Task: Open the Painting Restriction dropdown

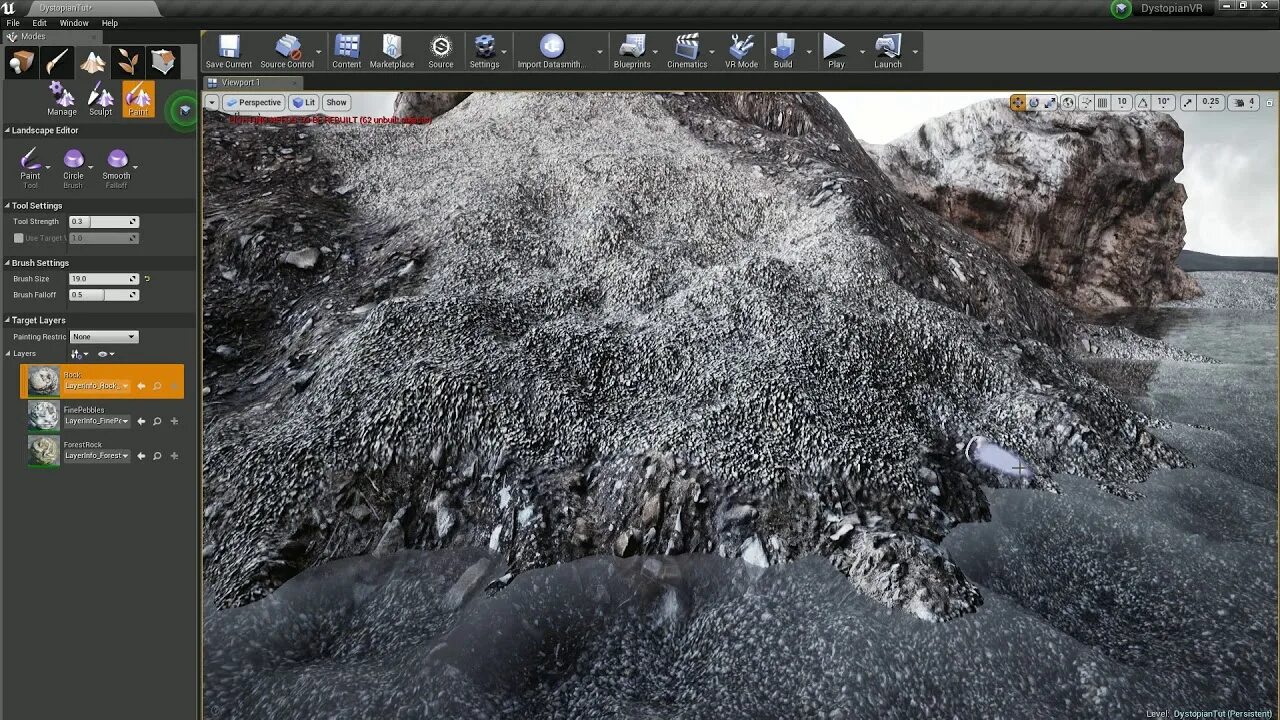Action: point(104,337)
